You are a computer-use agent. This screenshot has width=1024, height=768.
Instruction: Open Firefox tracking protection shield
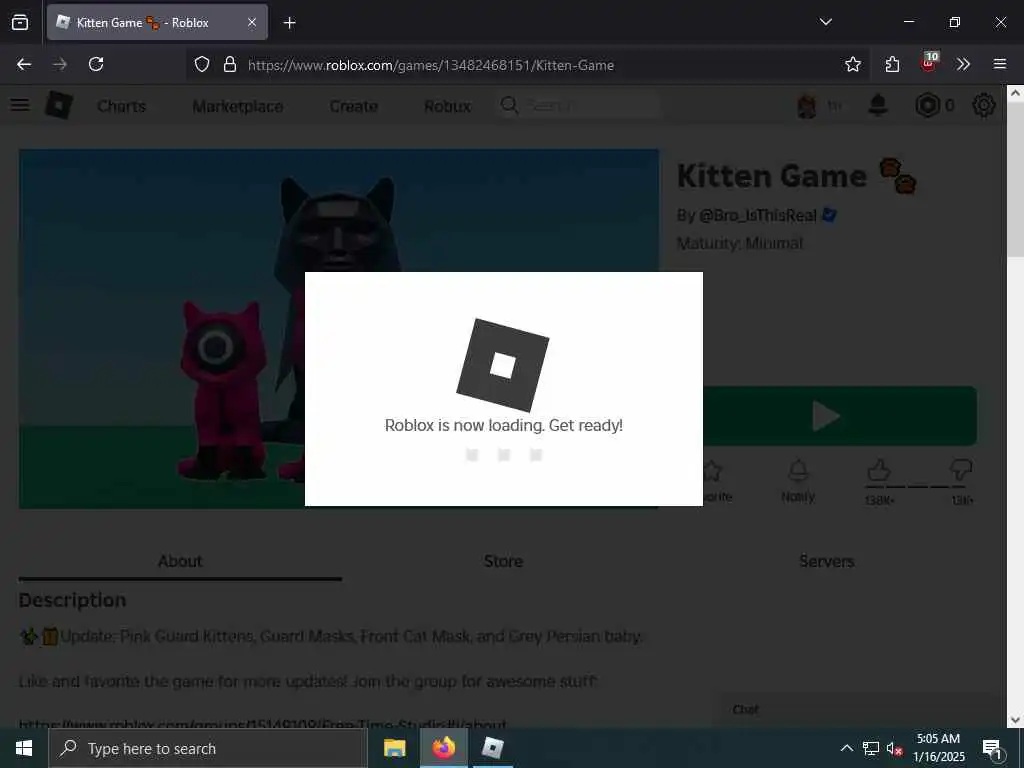tap(202, 64)
